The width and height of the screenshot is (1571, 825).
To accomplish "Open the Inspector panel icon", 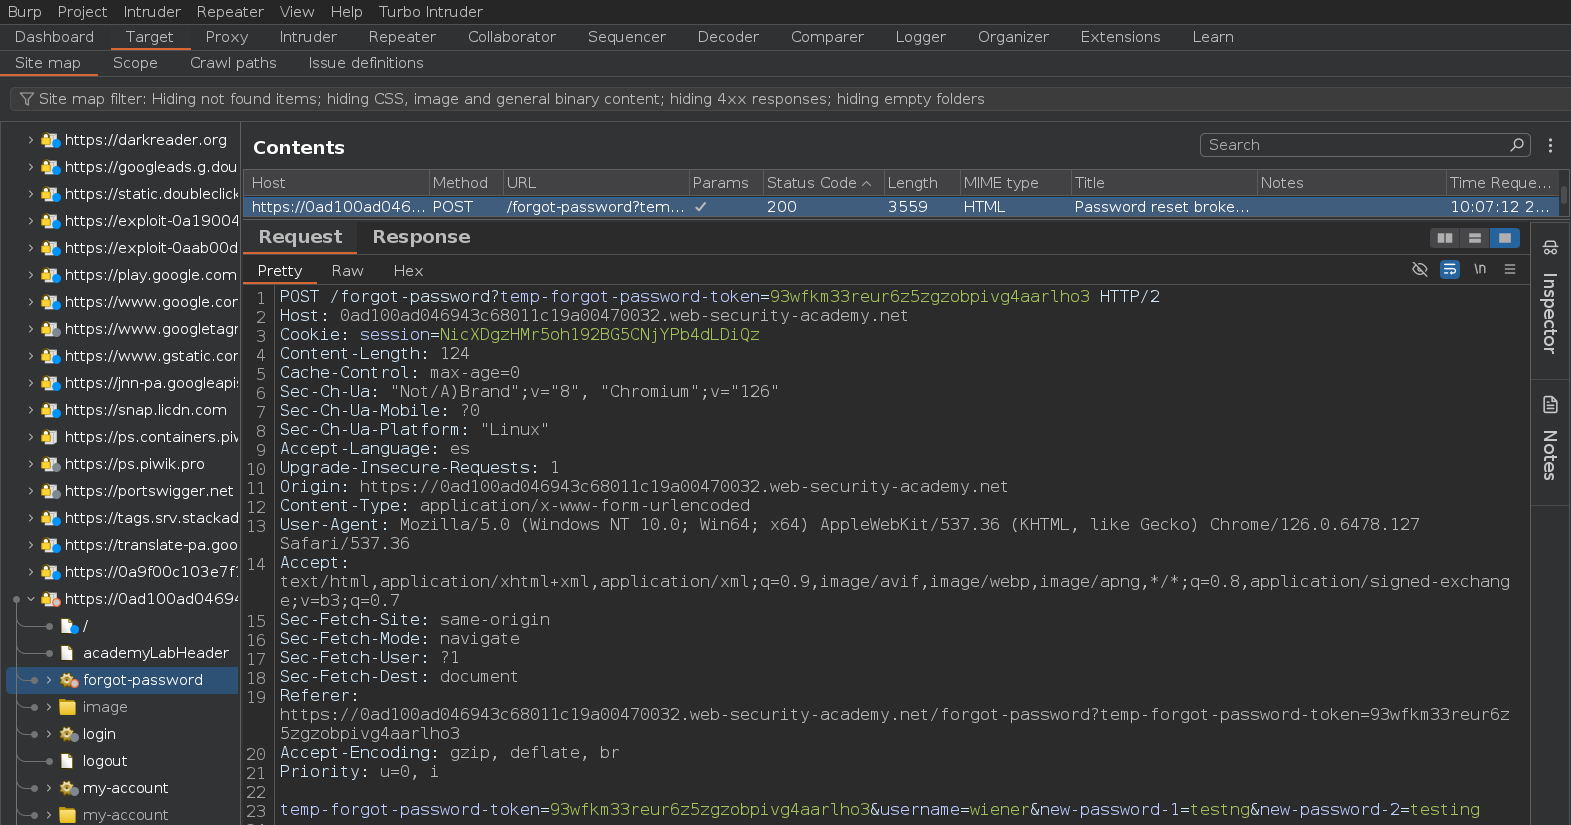I will (1550, 248).
